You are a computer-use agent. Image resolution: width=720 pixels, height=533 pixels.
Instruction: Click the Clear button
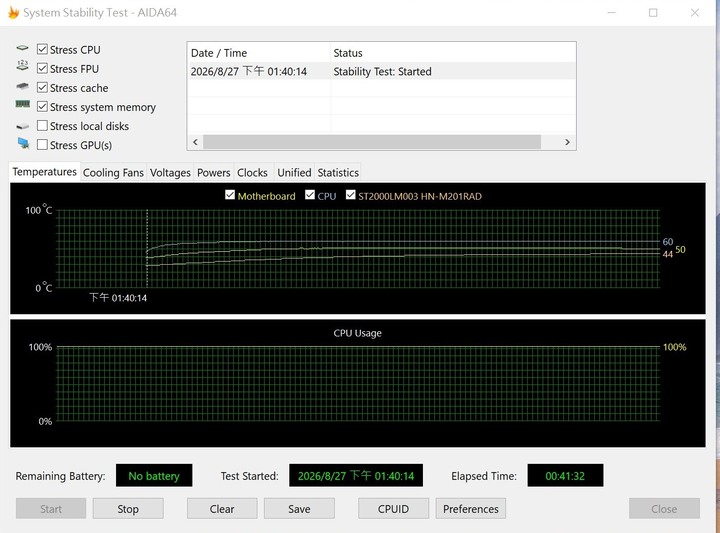pyautogui.click(x=222, y=509)
